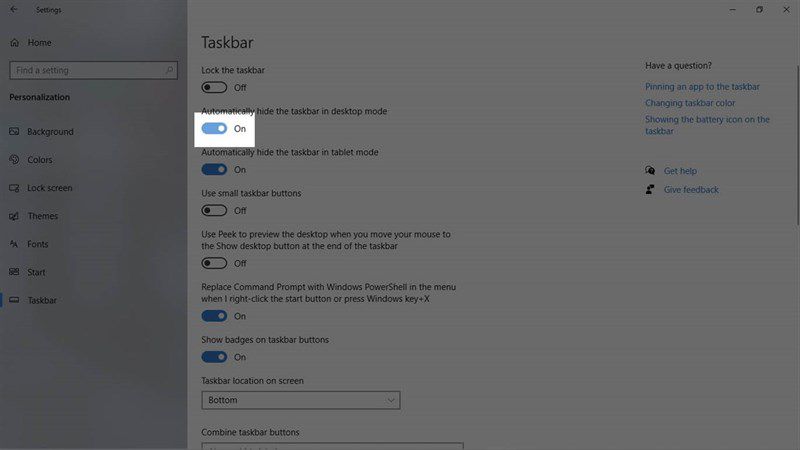
Task: Click the Fonts icon in sidebar
Action: click(x=14, y=244)
